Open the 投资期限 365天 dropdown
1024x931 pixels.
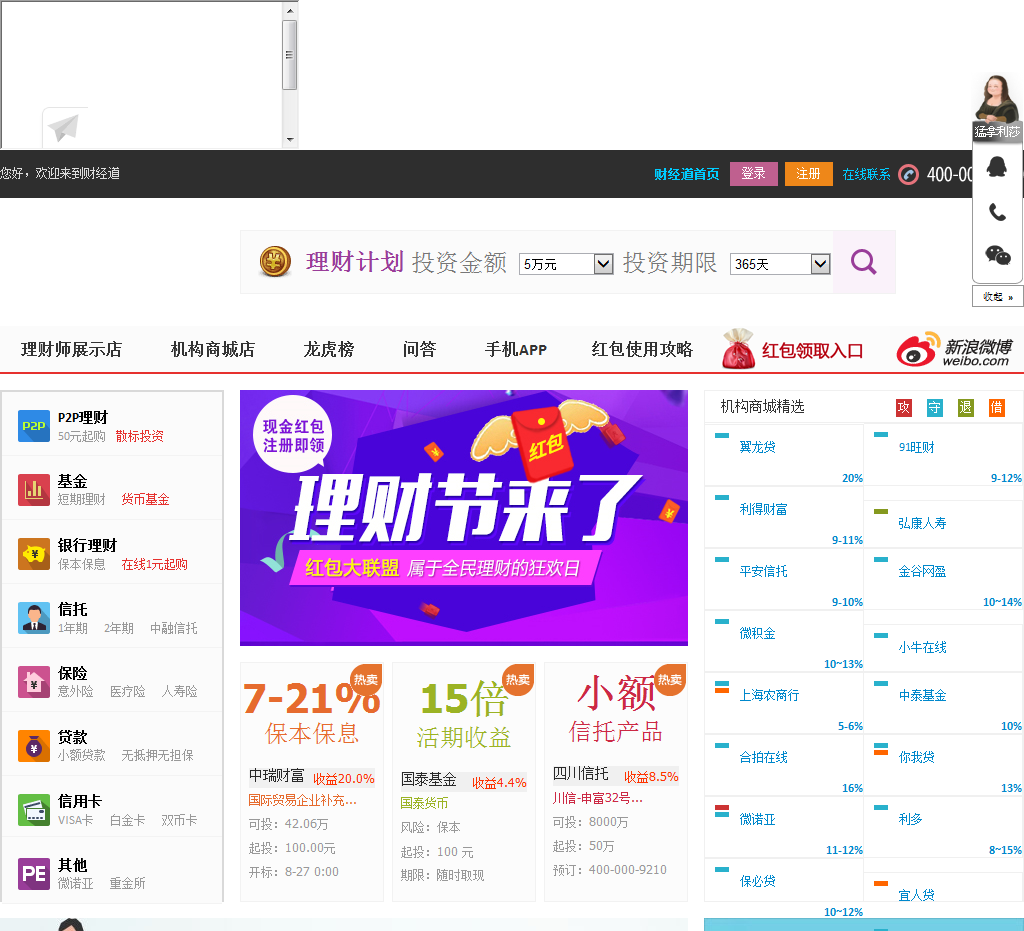pyautogui.click(x=780, y=264)
